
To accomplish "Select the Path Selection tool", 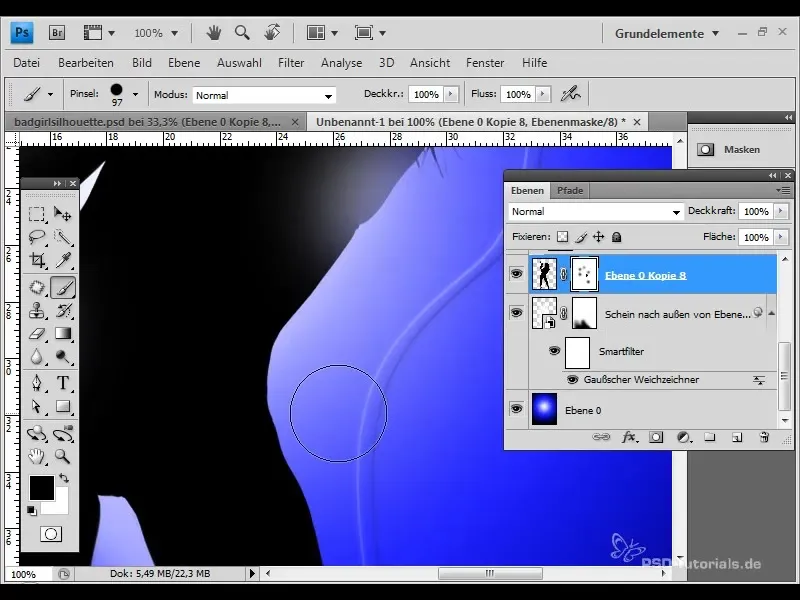I will pos(37,406).
